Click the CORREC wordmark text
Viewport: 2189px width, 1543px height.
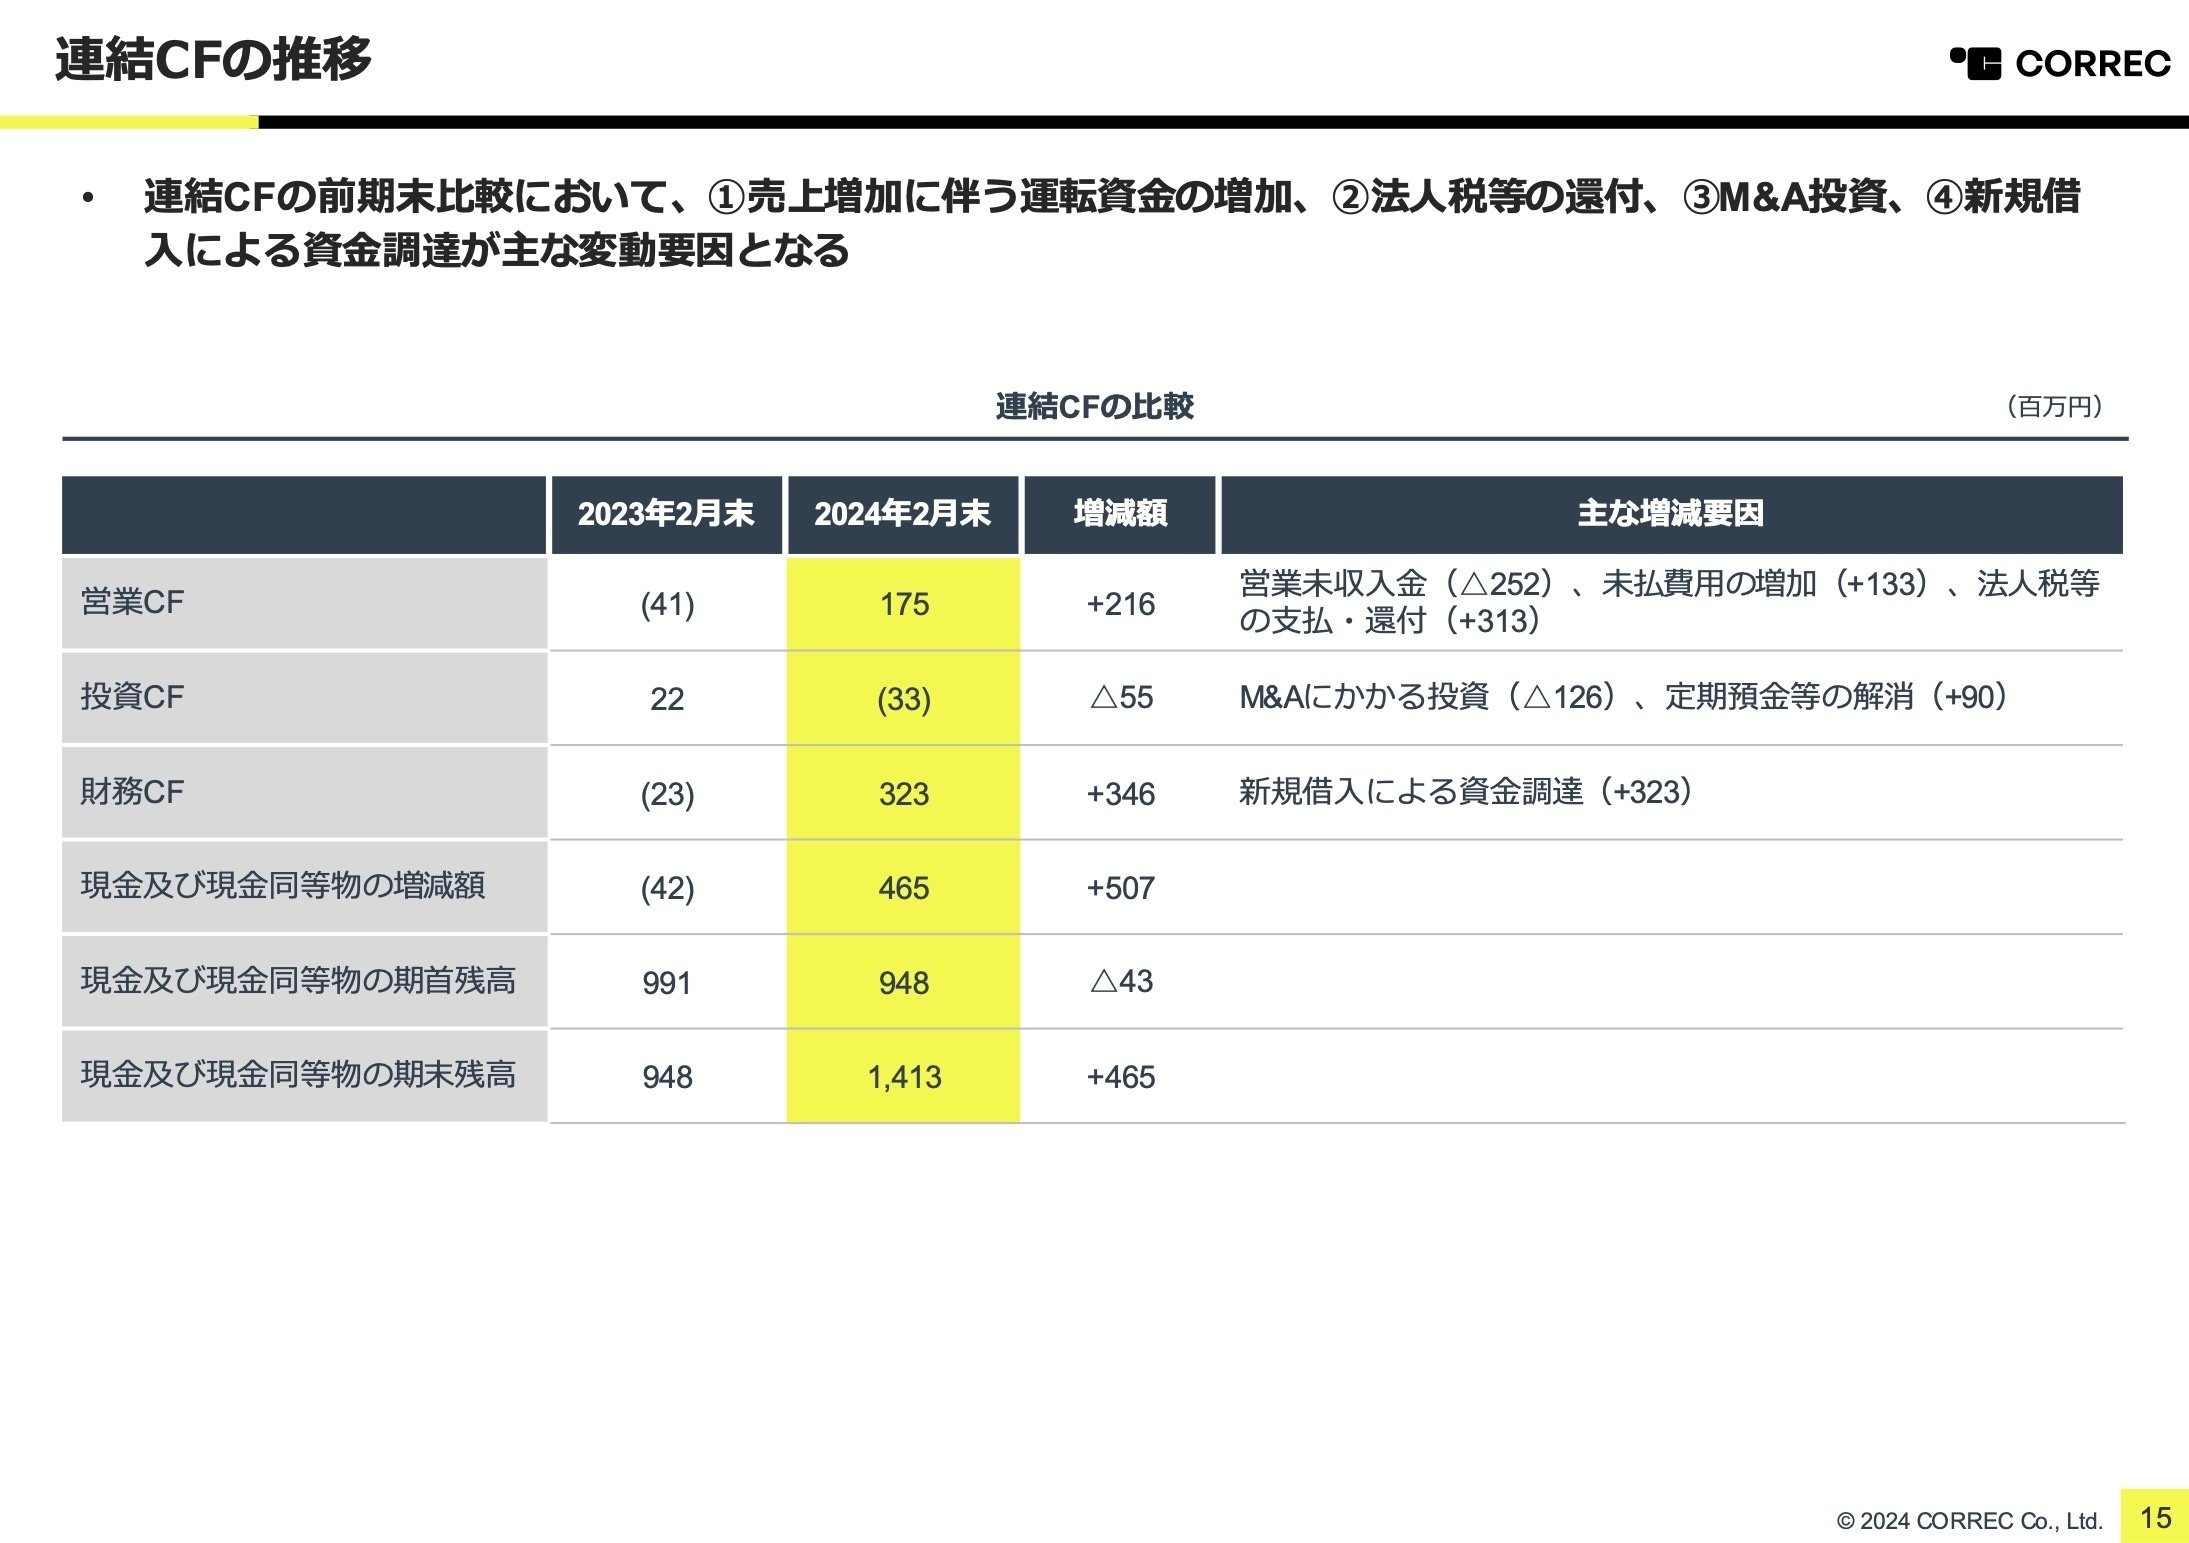click(2093, 64)
